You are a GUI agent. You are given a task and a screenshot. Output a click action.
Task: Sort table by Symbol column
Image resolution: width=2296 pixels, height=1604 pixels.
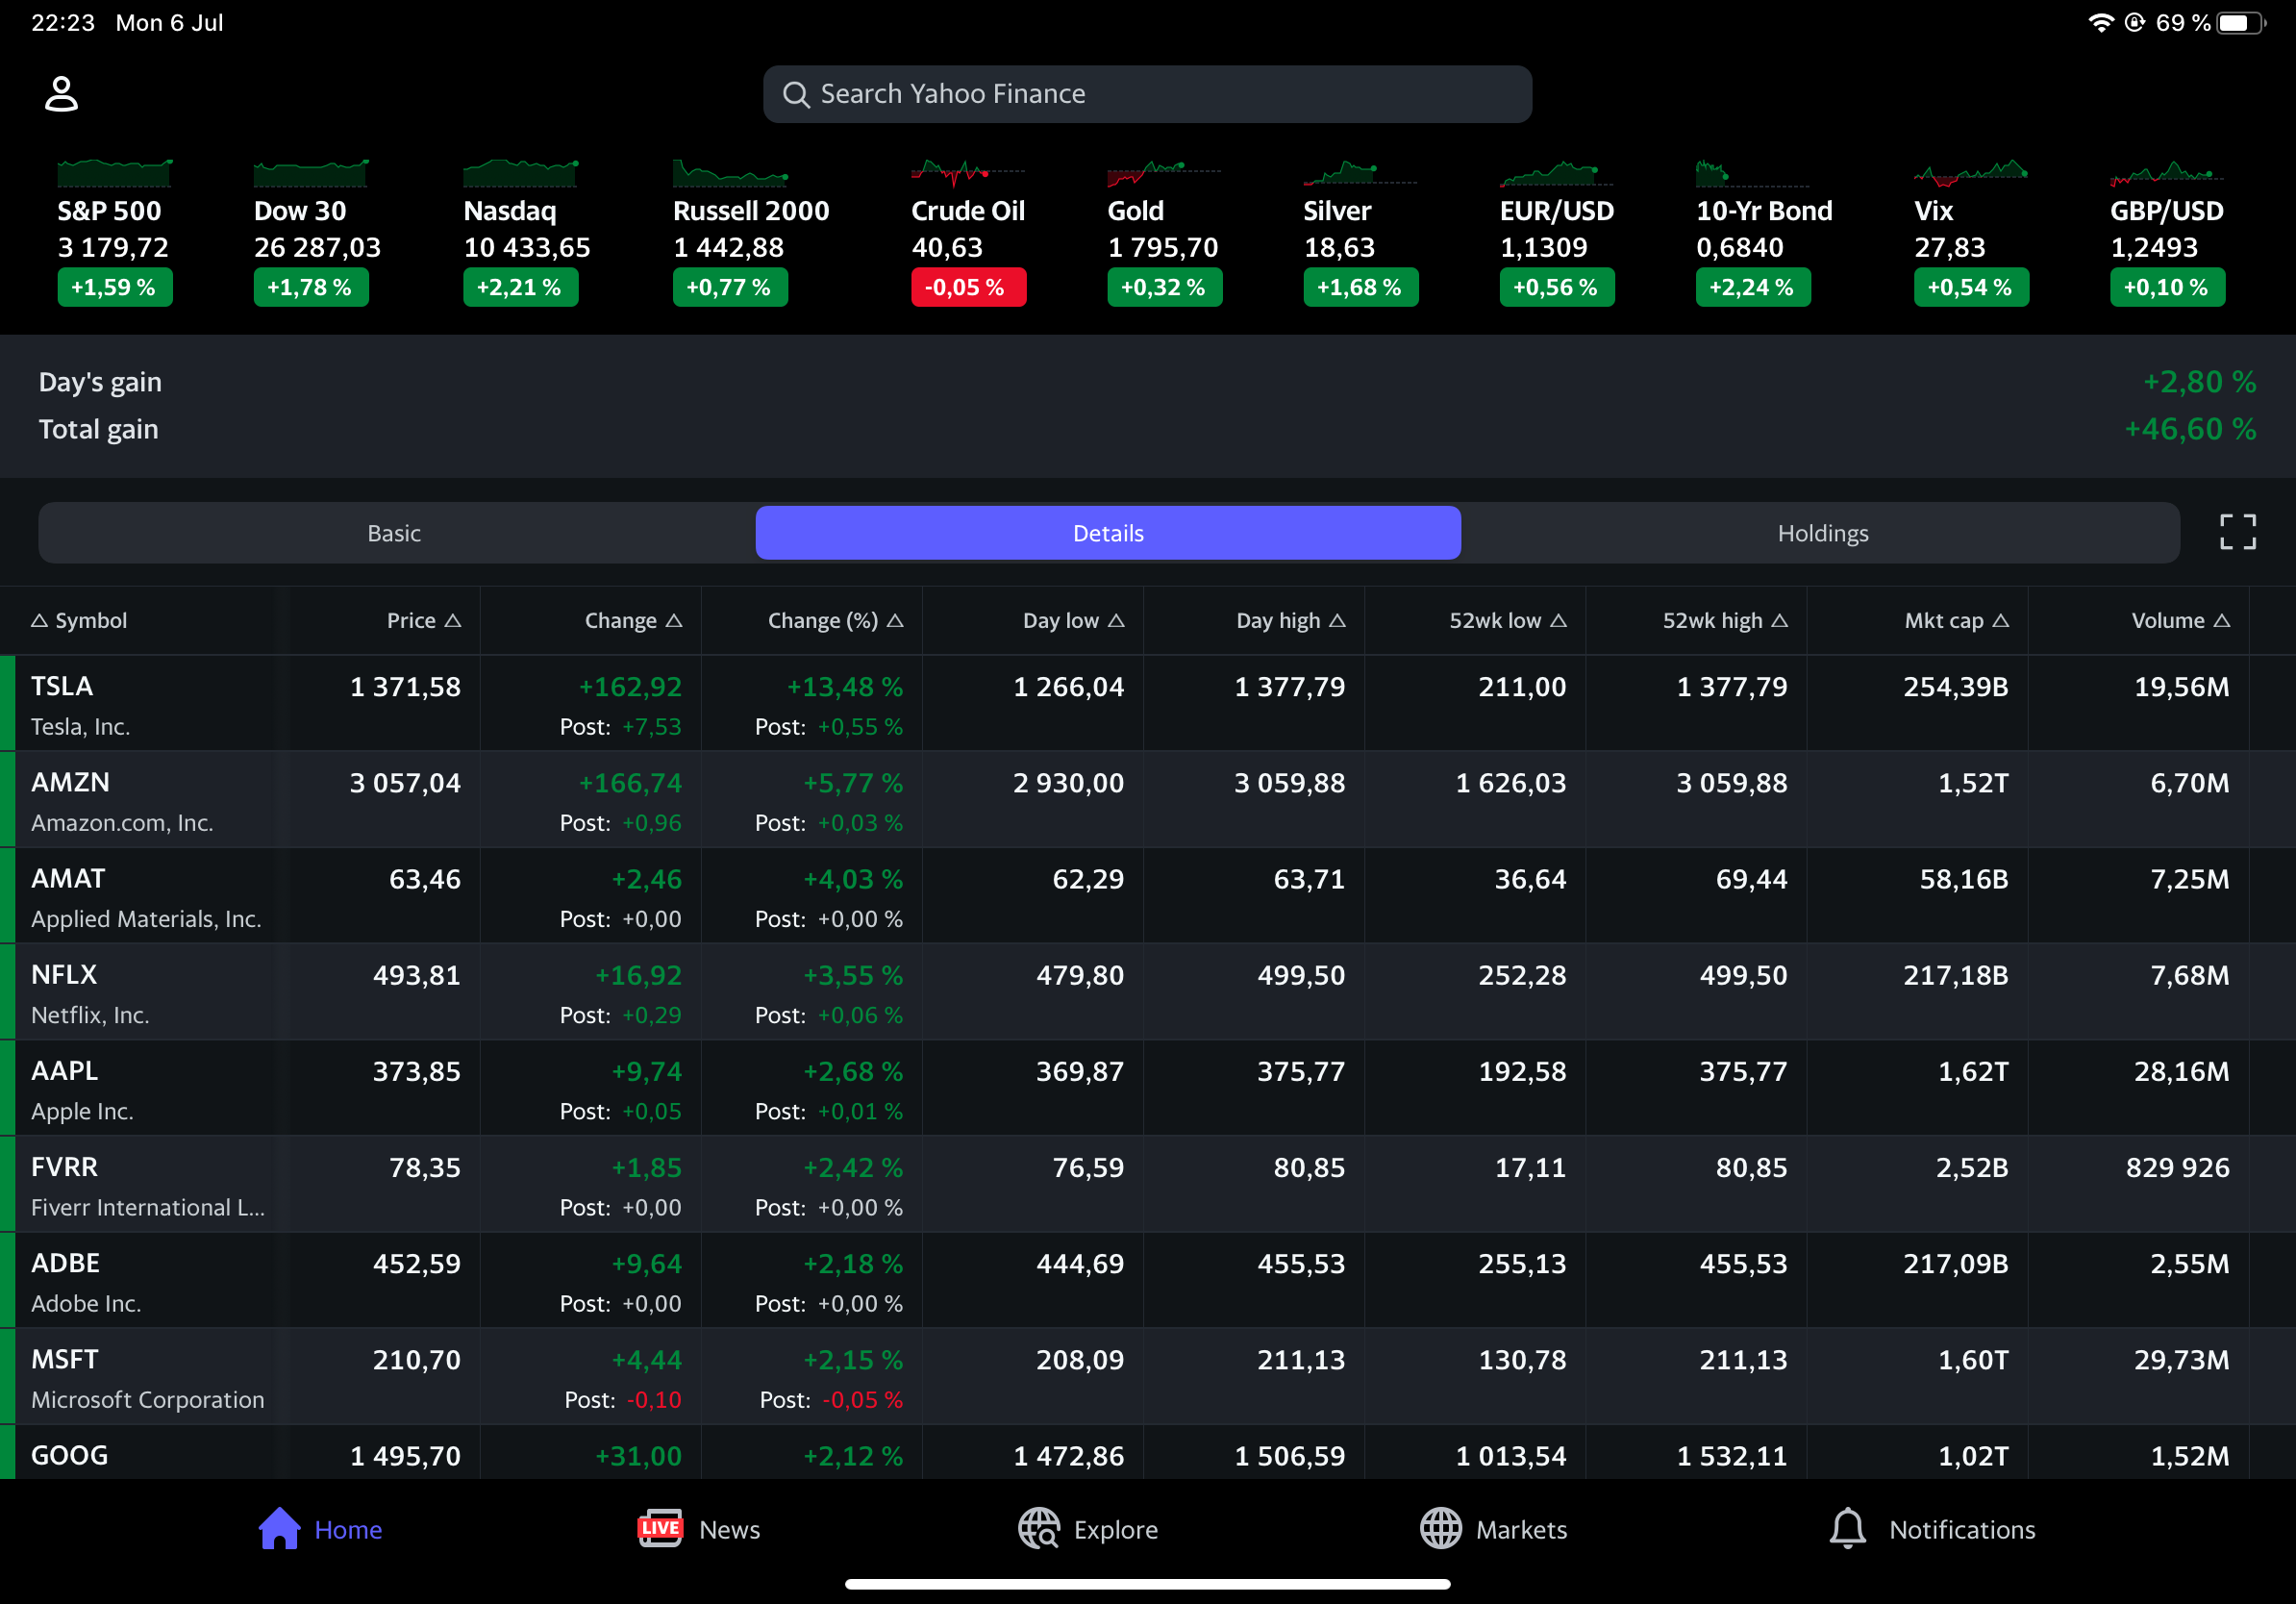click(79, 620)
